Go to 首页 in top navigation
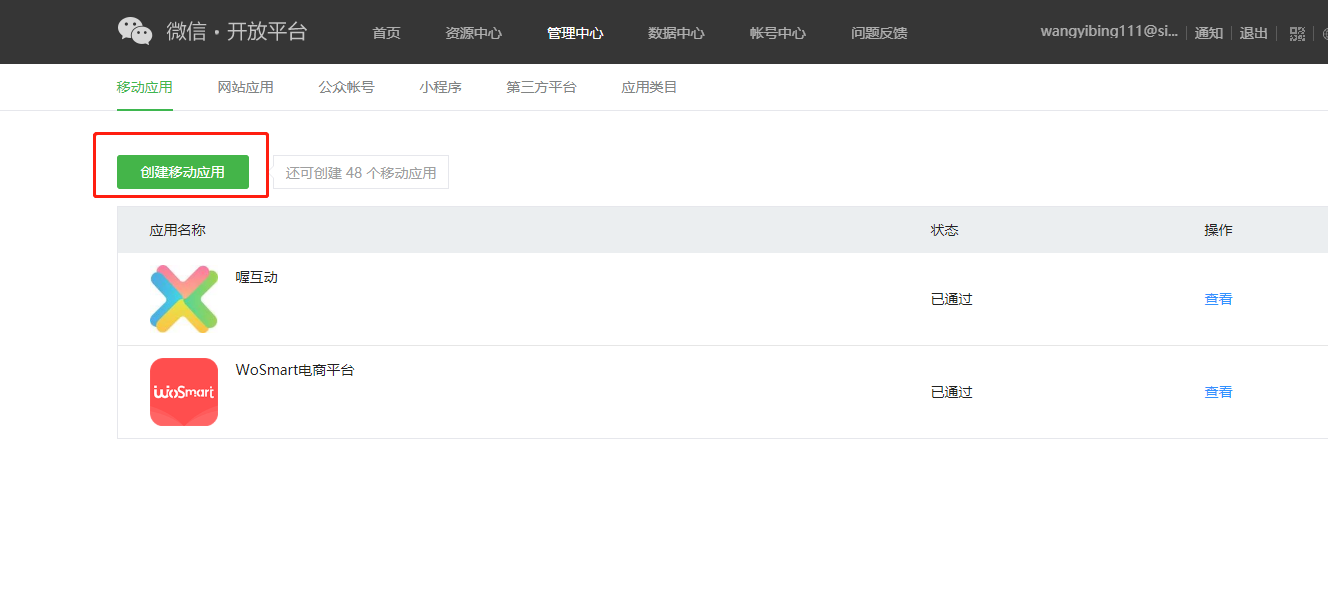Screen dimensions: 1328x605 click(x=386, y=33)
